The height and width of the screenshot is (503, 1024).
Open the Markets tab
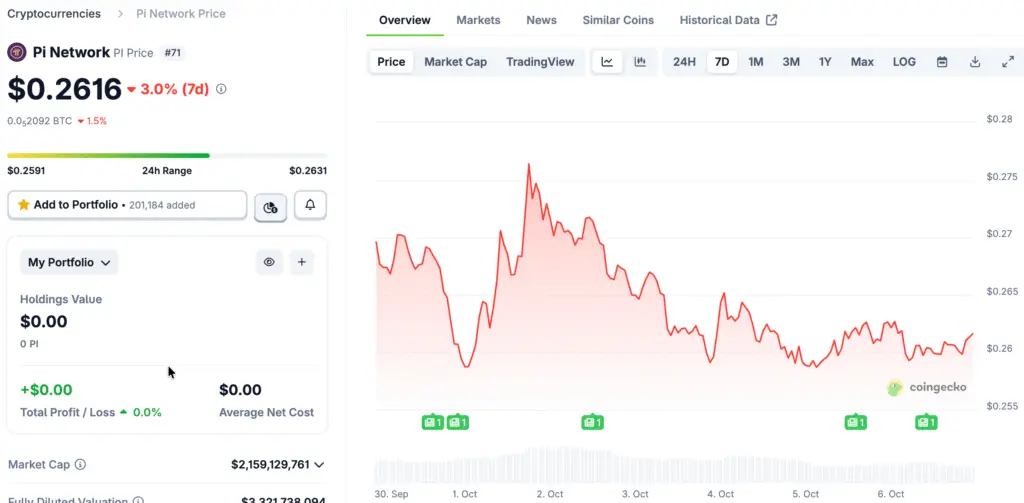click(x=478, y=20)
